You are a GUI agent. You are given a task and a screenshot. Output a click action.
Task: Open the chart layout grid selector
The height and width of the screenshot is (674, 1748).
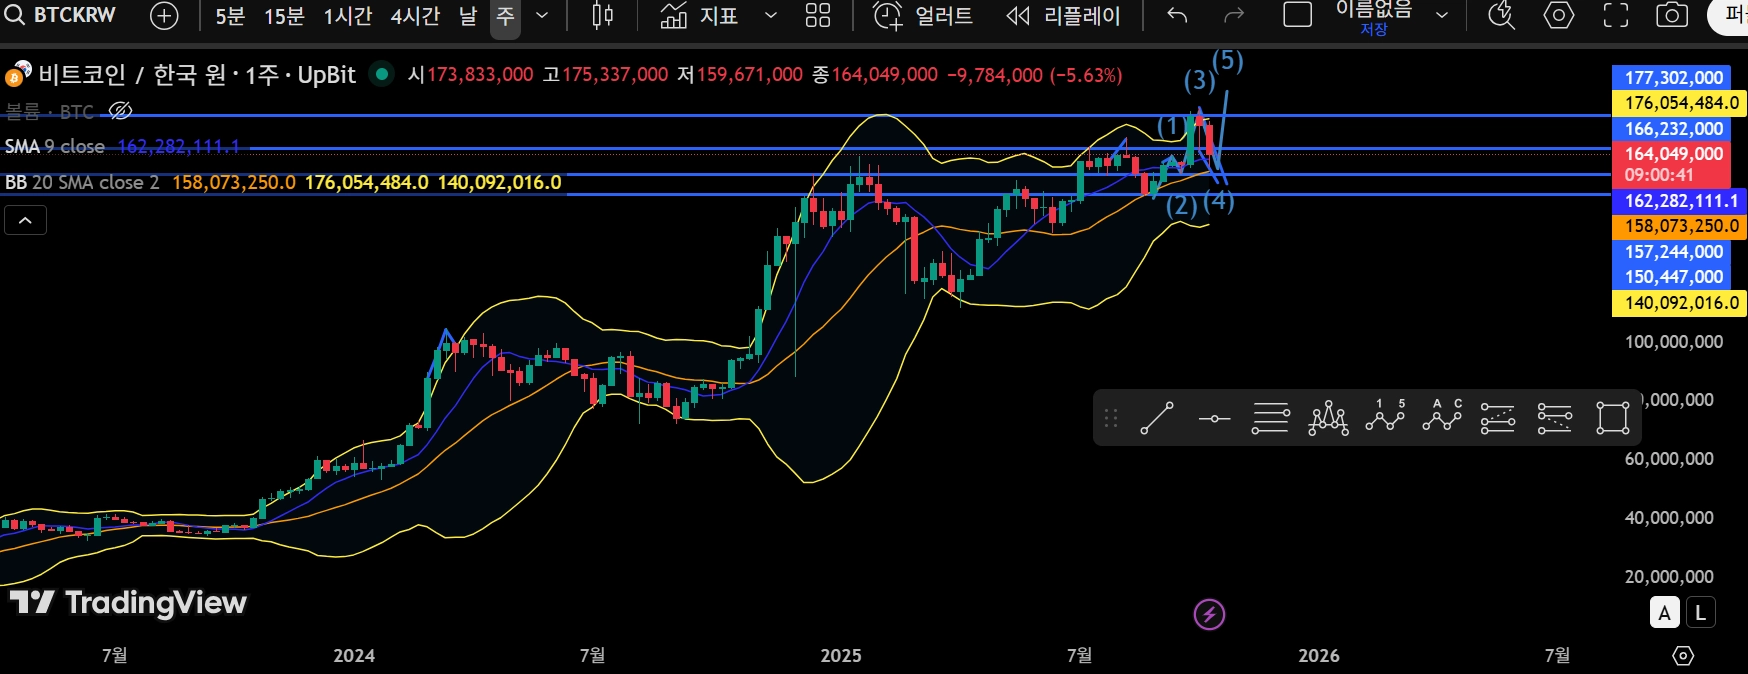click(x=818, y=16)
